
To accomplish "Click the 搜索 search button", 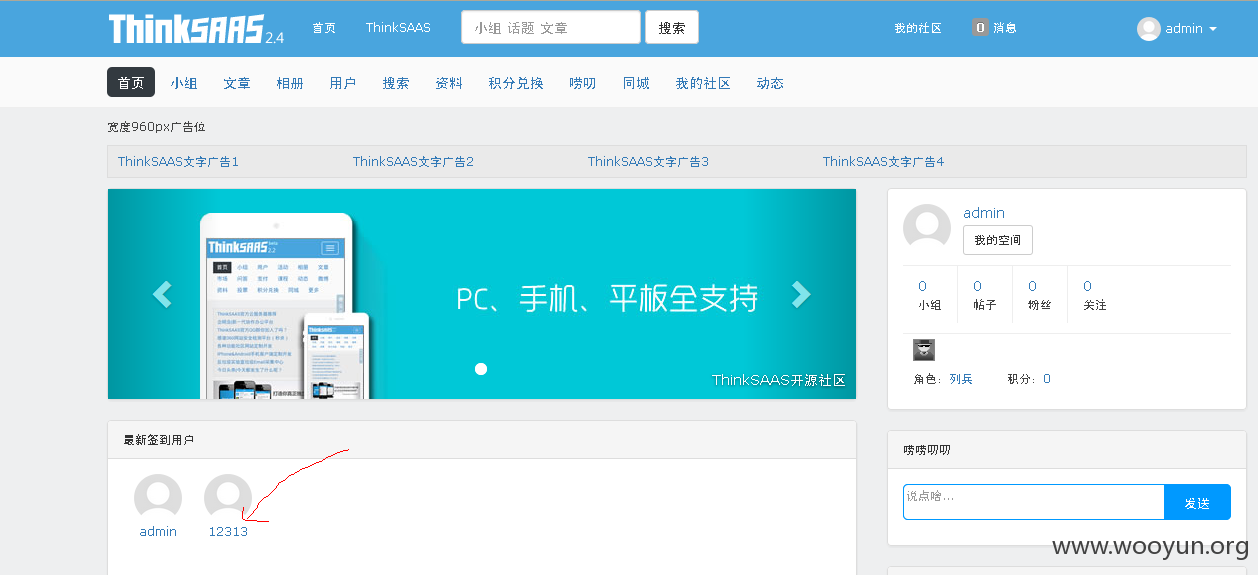I will click(x=672, y=27).
